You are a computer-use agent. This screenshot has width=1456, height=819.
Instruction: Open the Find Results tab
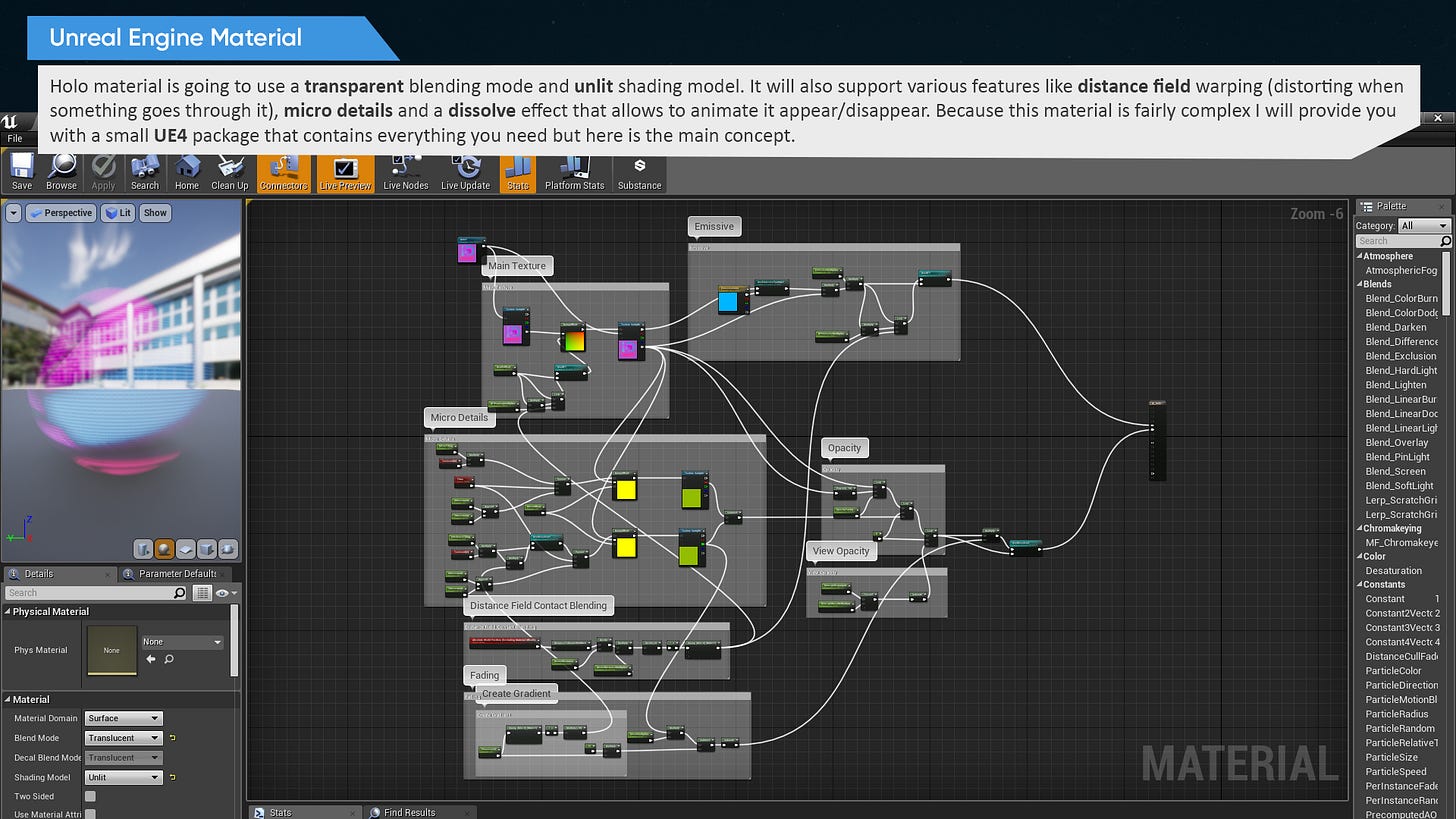(x=408, y=812)
